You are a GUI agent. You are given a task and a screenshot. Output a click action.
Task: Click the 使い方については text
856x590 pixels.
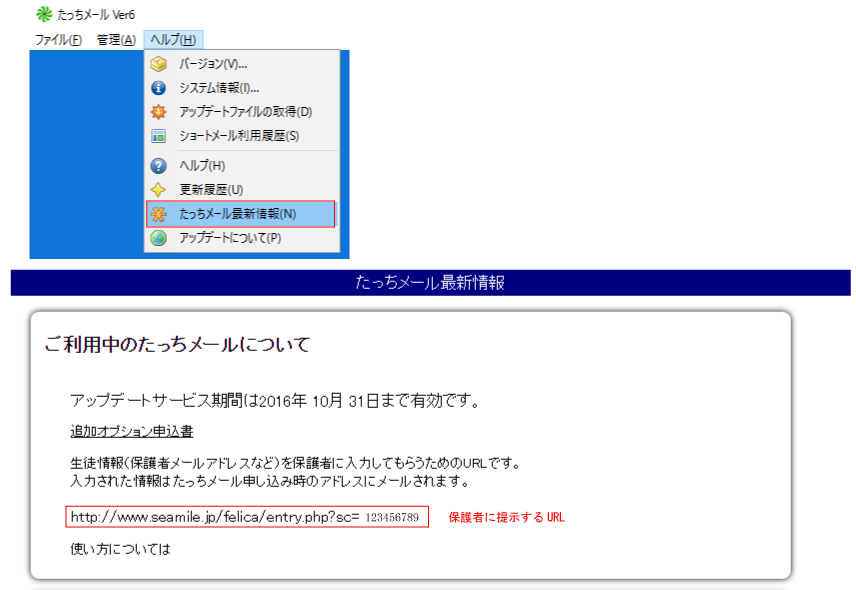point(120,549)
